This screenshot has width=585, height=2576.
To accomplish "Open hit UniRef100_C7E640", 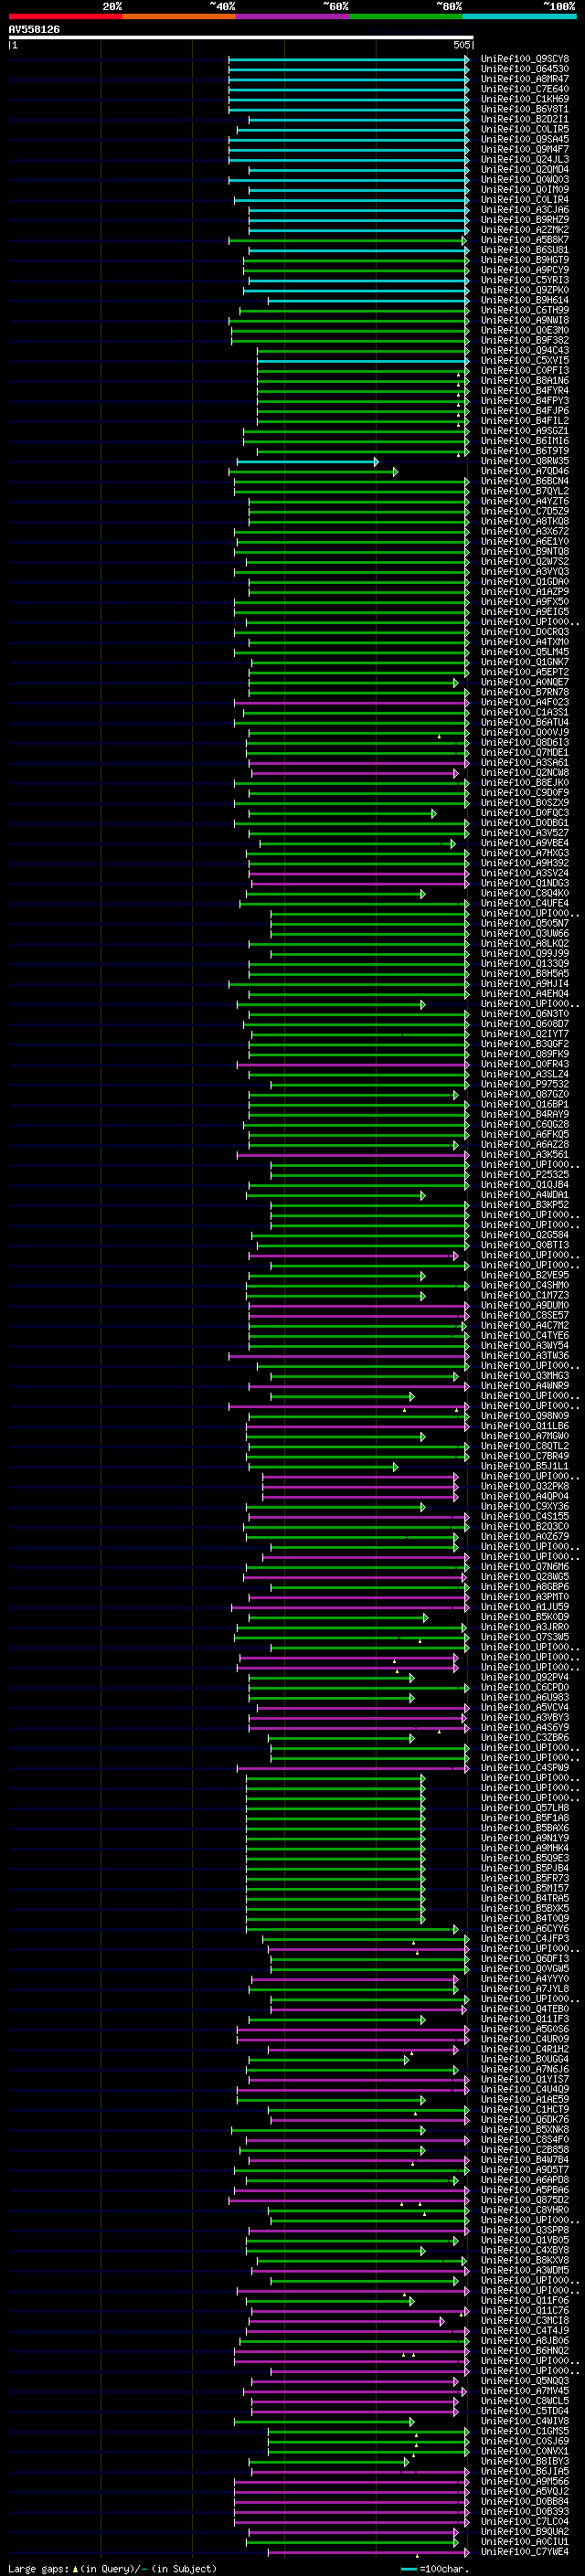I will [524, 89].
